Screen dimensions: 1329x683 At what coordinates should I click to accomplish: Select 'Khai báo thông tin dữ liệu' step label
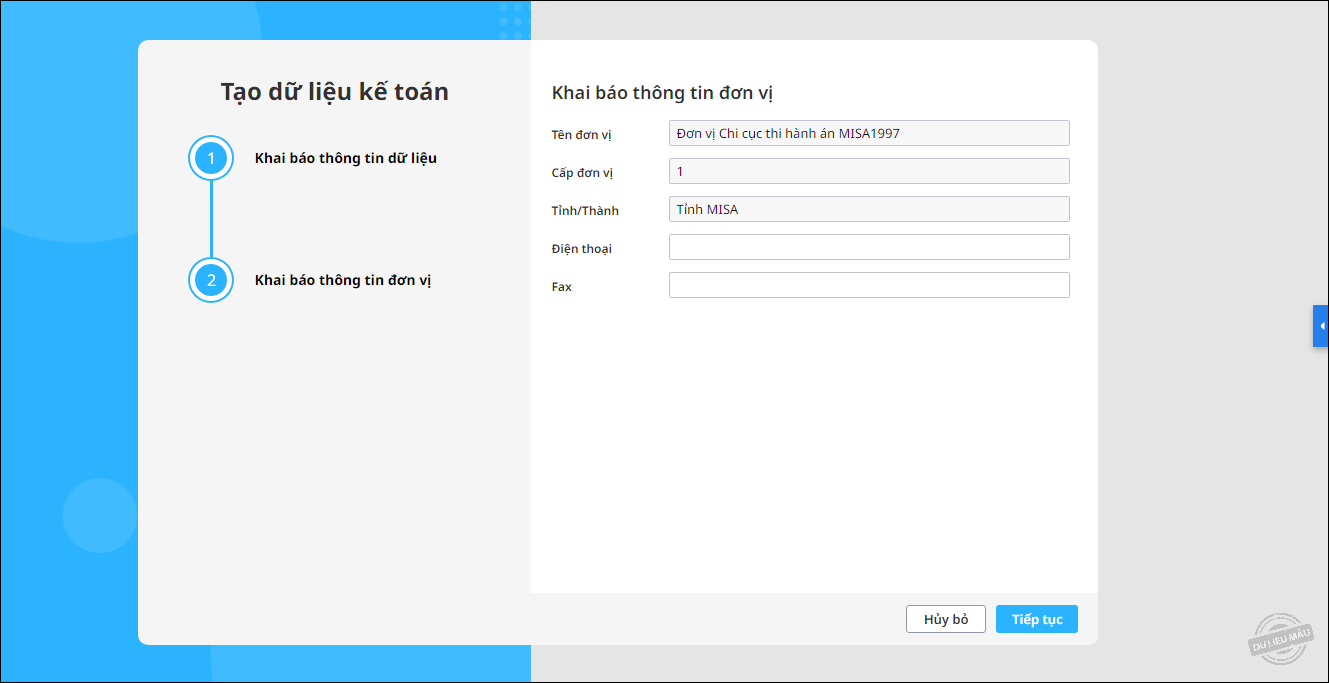coord(346,158)
